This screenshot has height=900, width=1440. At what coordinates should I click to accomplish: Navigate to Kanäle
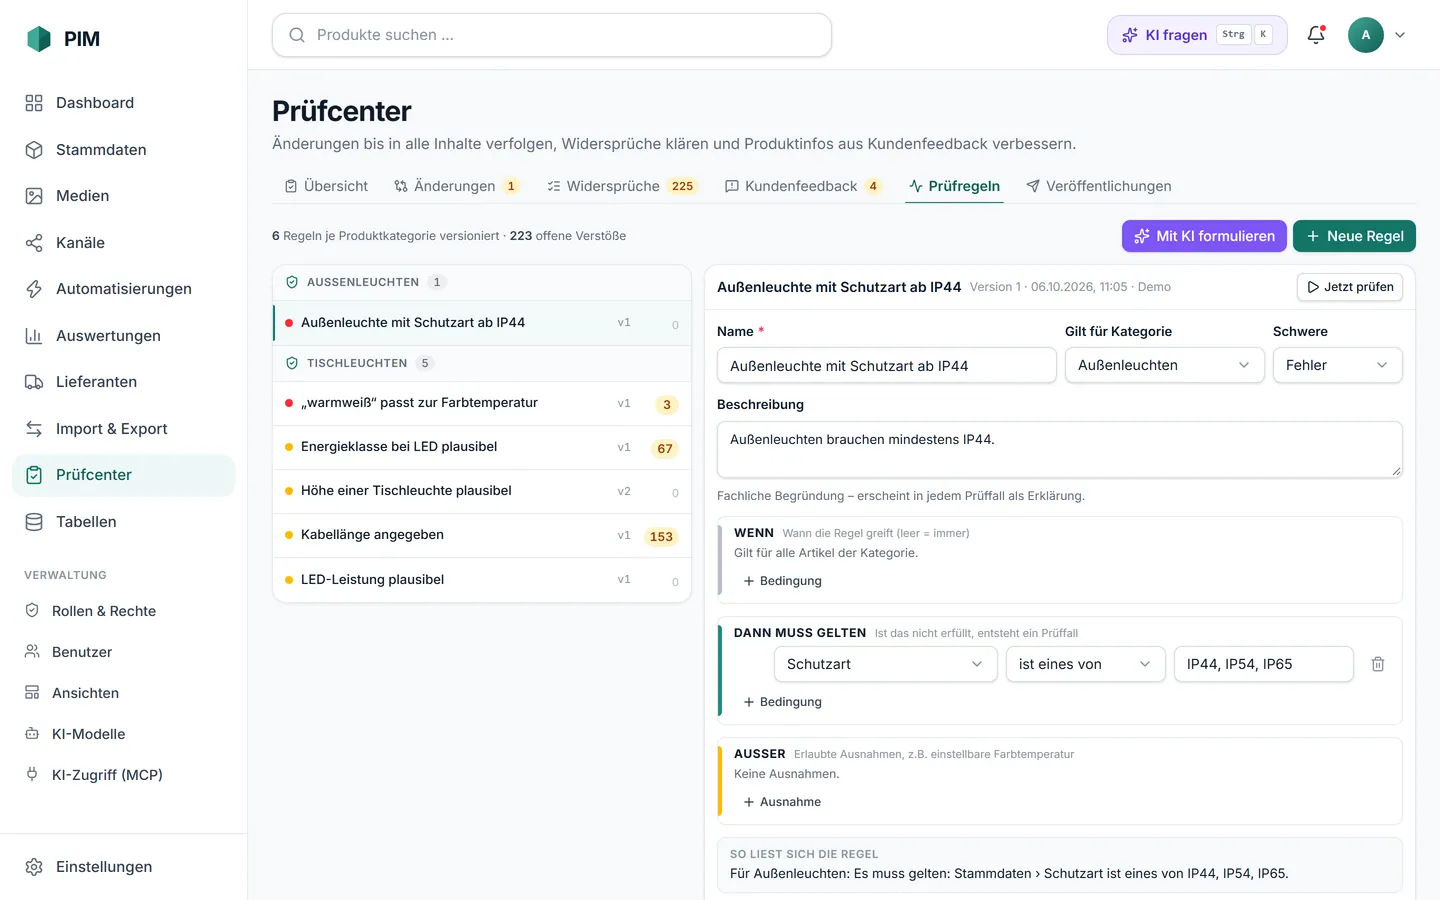(x=124, y=243)
